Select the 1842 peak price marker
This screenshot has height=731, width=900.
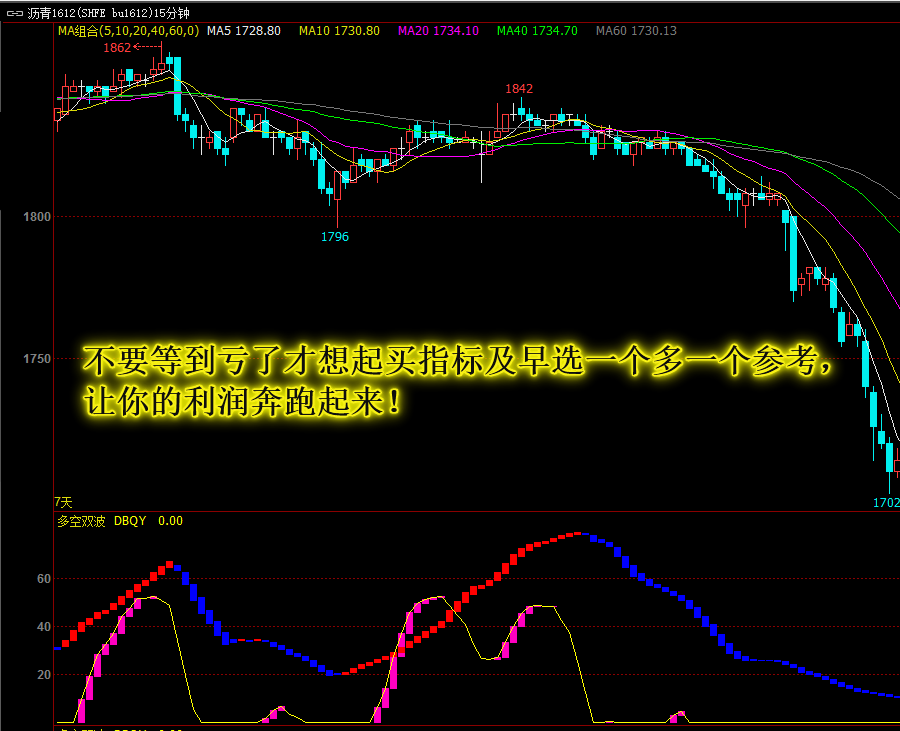[x=519, y=89]
